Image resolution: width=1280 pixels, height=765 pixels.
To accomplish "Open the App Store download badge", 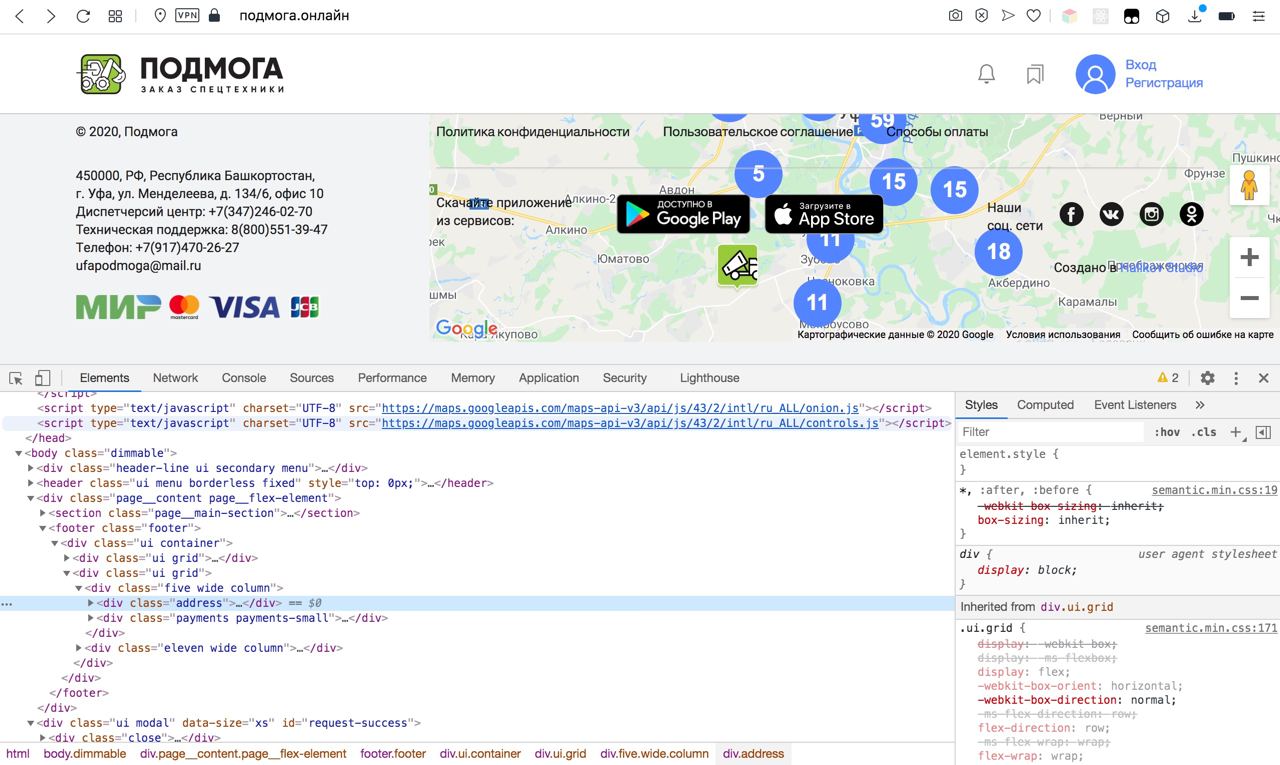I will 824,214.
